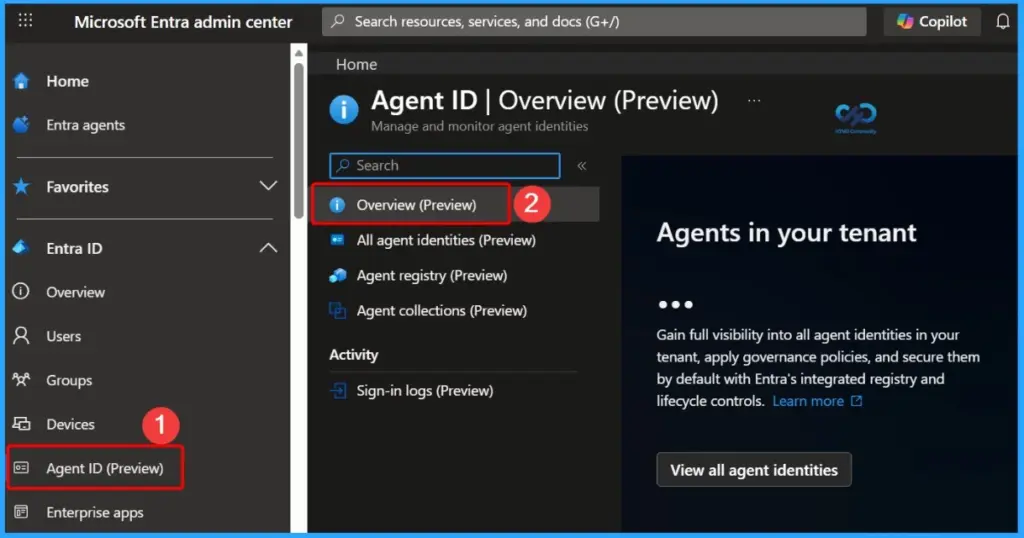The width and height of the screenshot is (1024, 538).
Task: Open Enterprise apps in sidebar
Action: pos(95,513)
